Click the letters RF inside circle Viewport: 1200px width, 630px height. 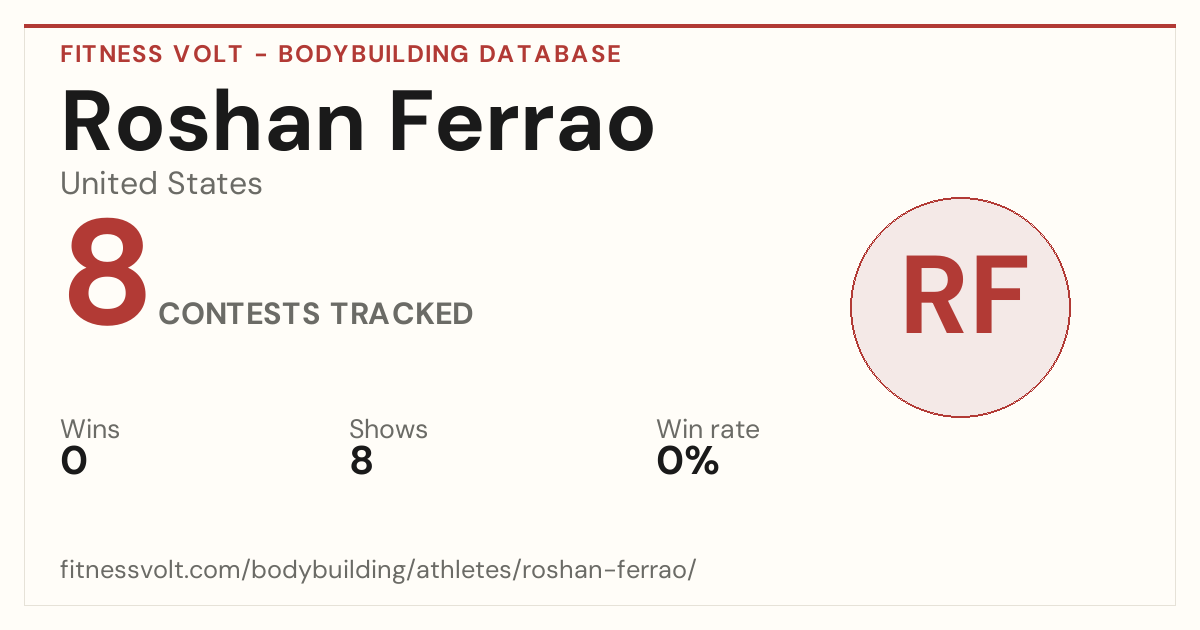[x=964, y=297]
